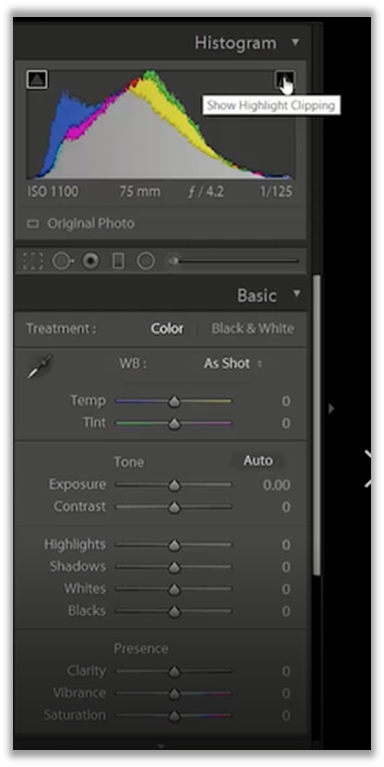Click the Original Photo icon
384x767 pixels.
(x=32, y=224)
